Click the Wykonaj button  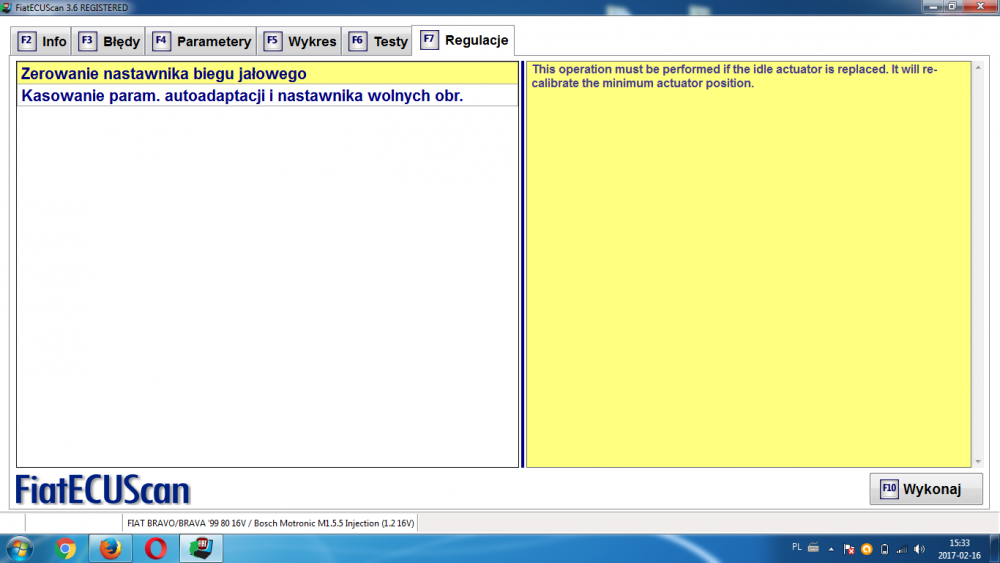[x=925, y=489]
